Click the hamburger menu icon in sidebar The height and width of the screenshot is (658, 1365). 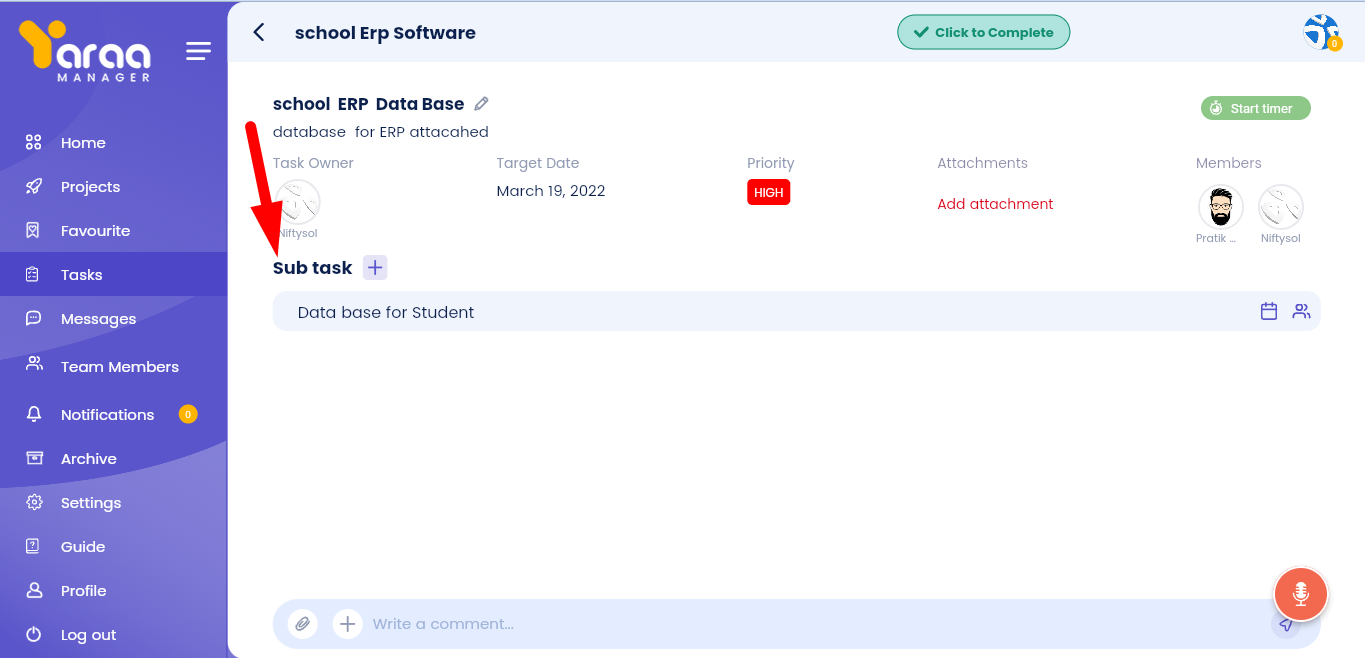[198, 51]
